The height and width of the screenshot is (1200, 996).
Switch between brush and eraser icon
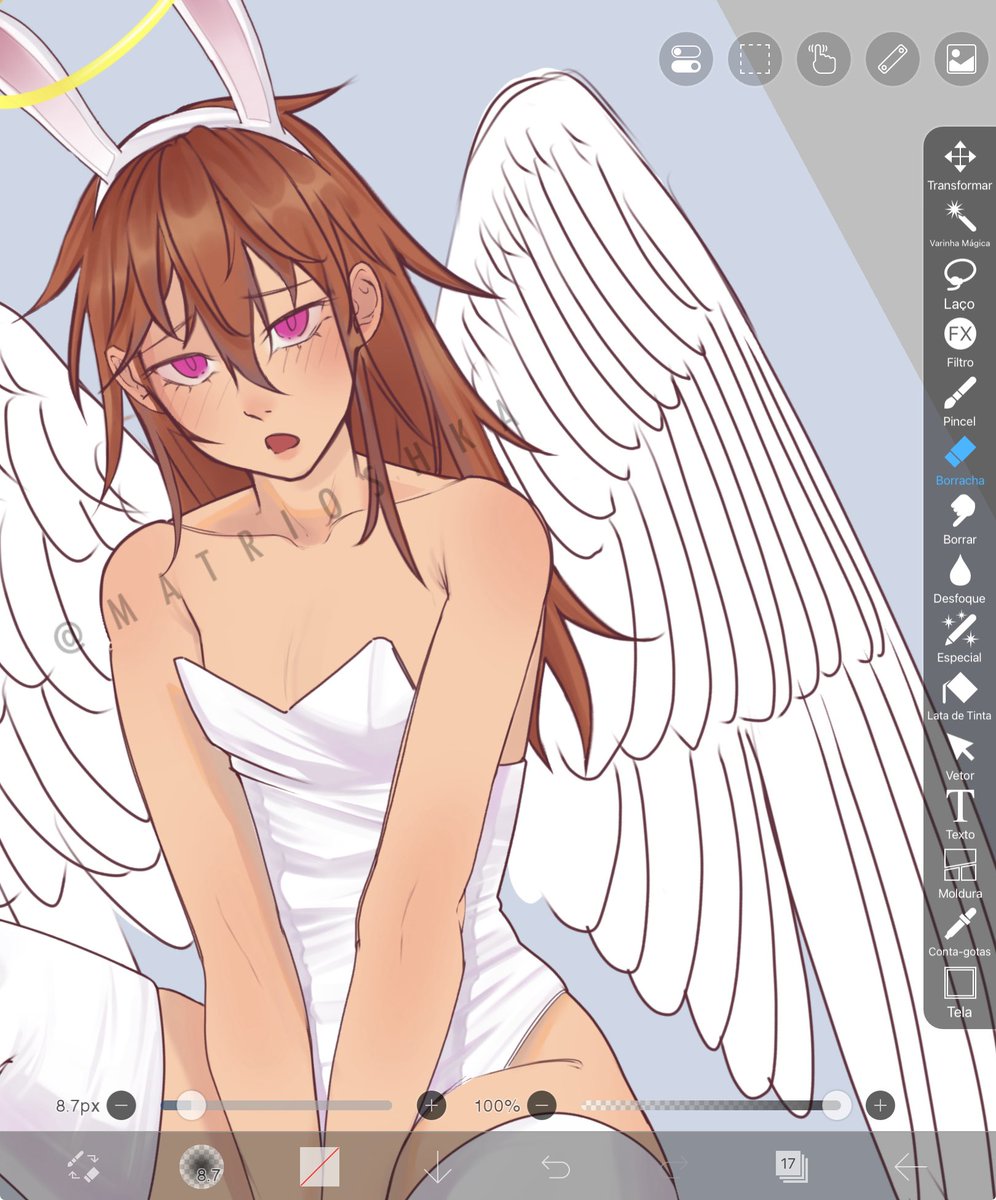click(83, 1165)
